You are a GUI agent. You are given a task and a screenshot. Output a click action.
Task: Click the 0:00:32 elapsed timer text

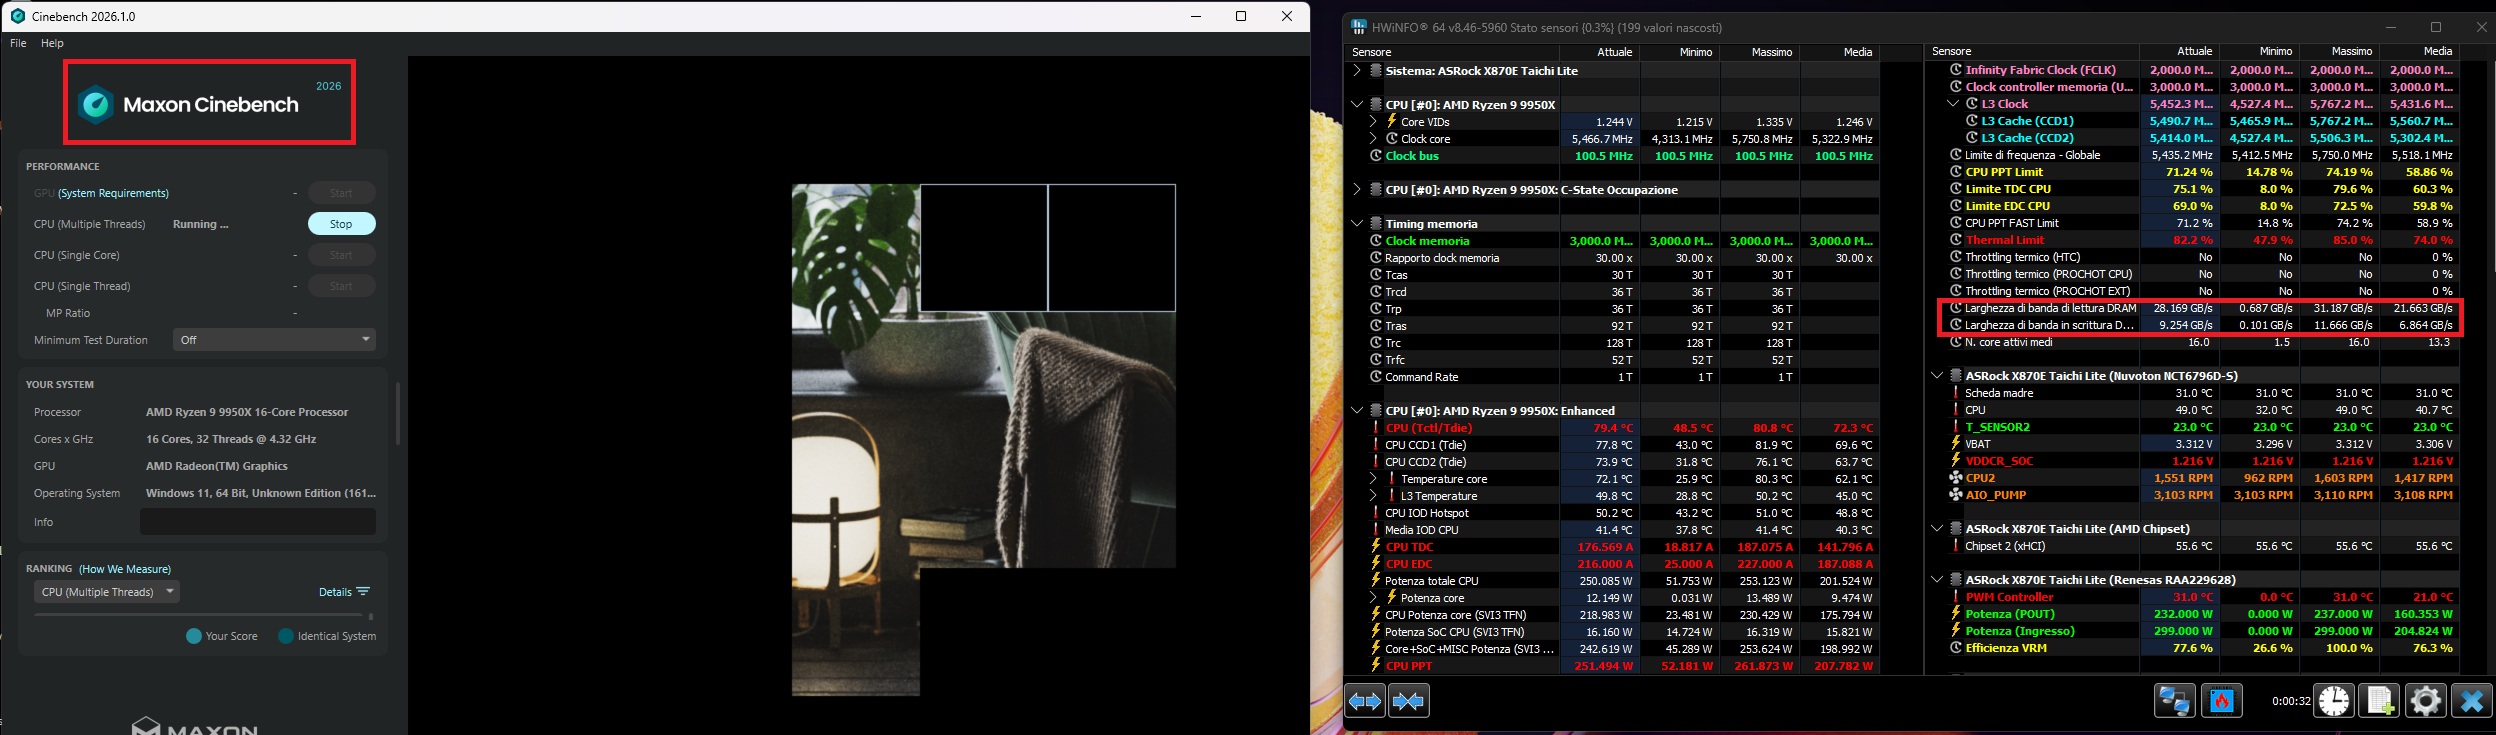point(2291,701)
